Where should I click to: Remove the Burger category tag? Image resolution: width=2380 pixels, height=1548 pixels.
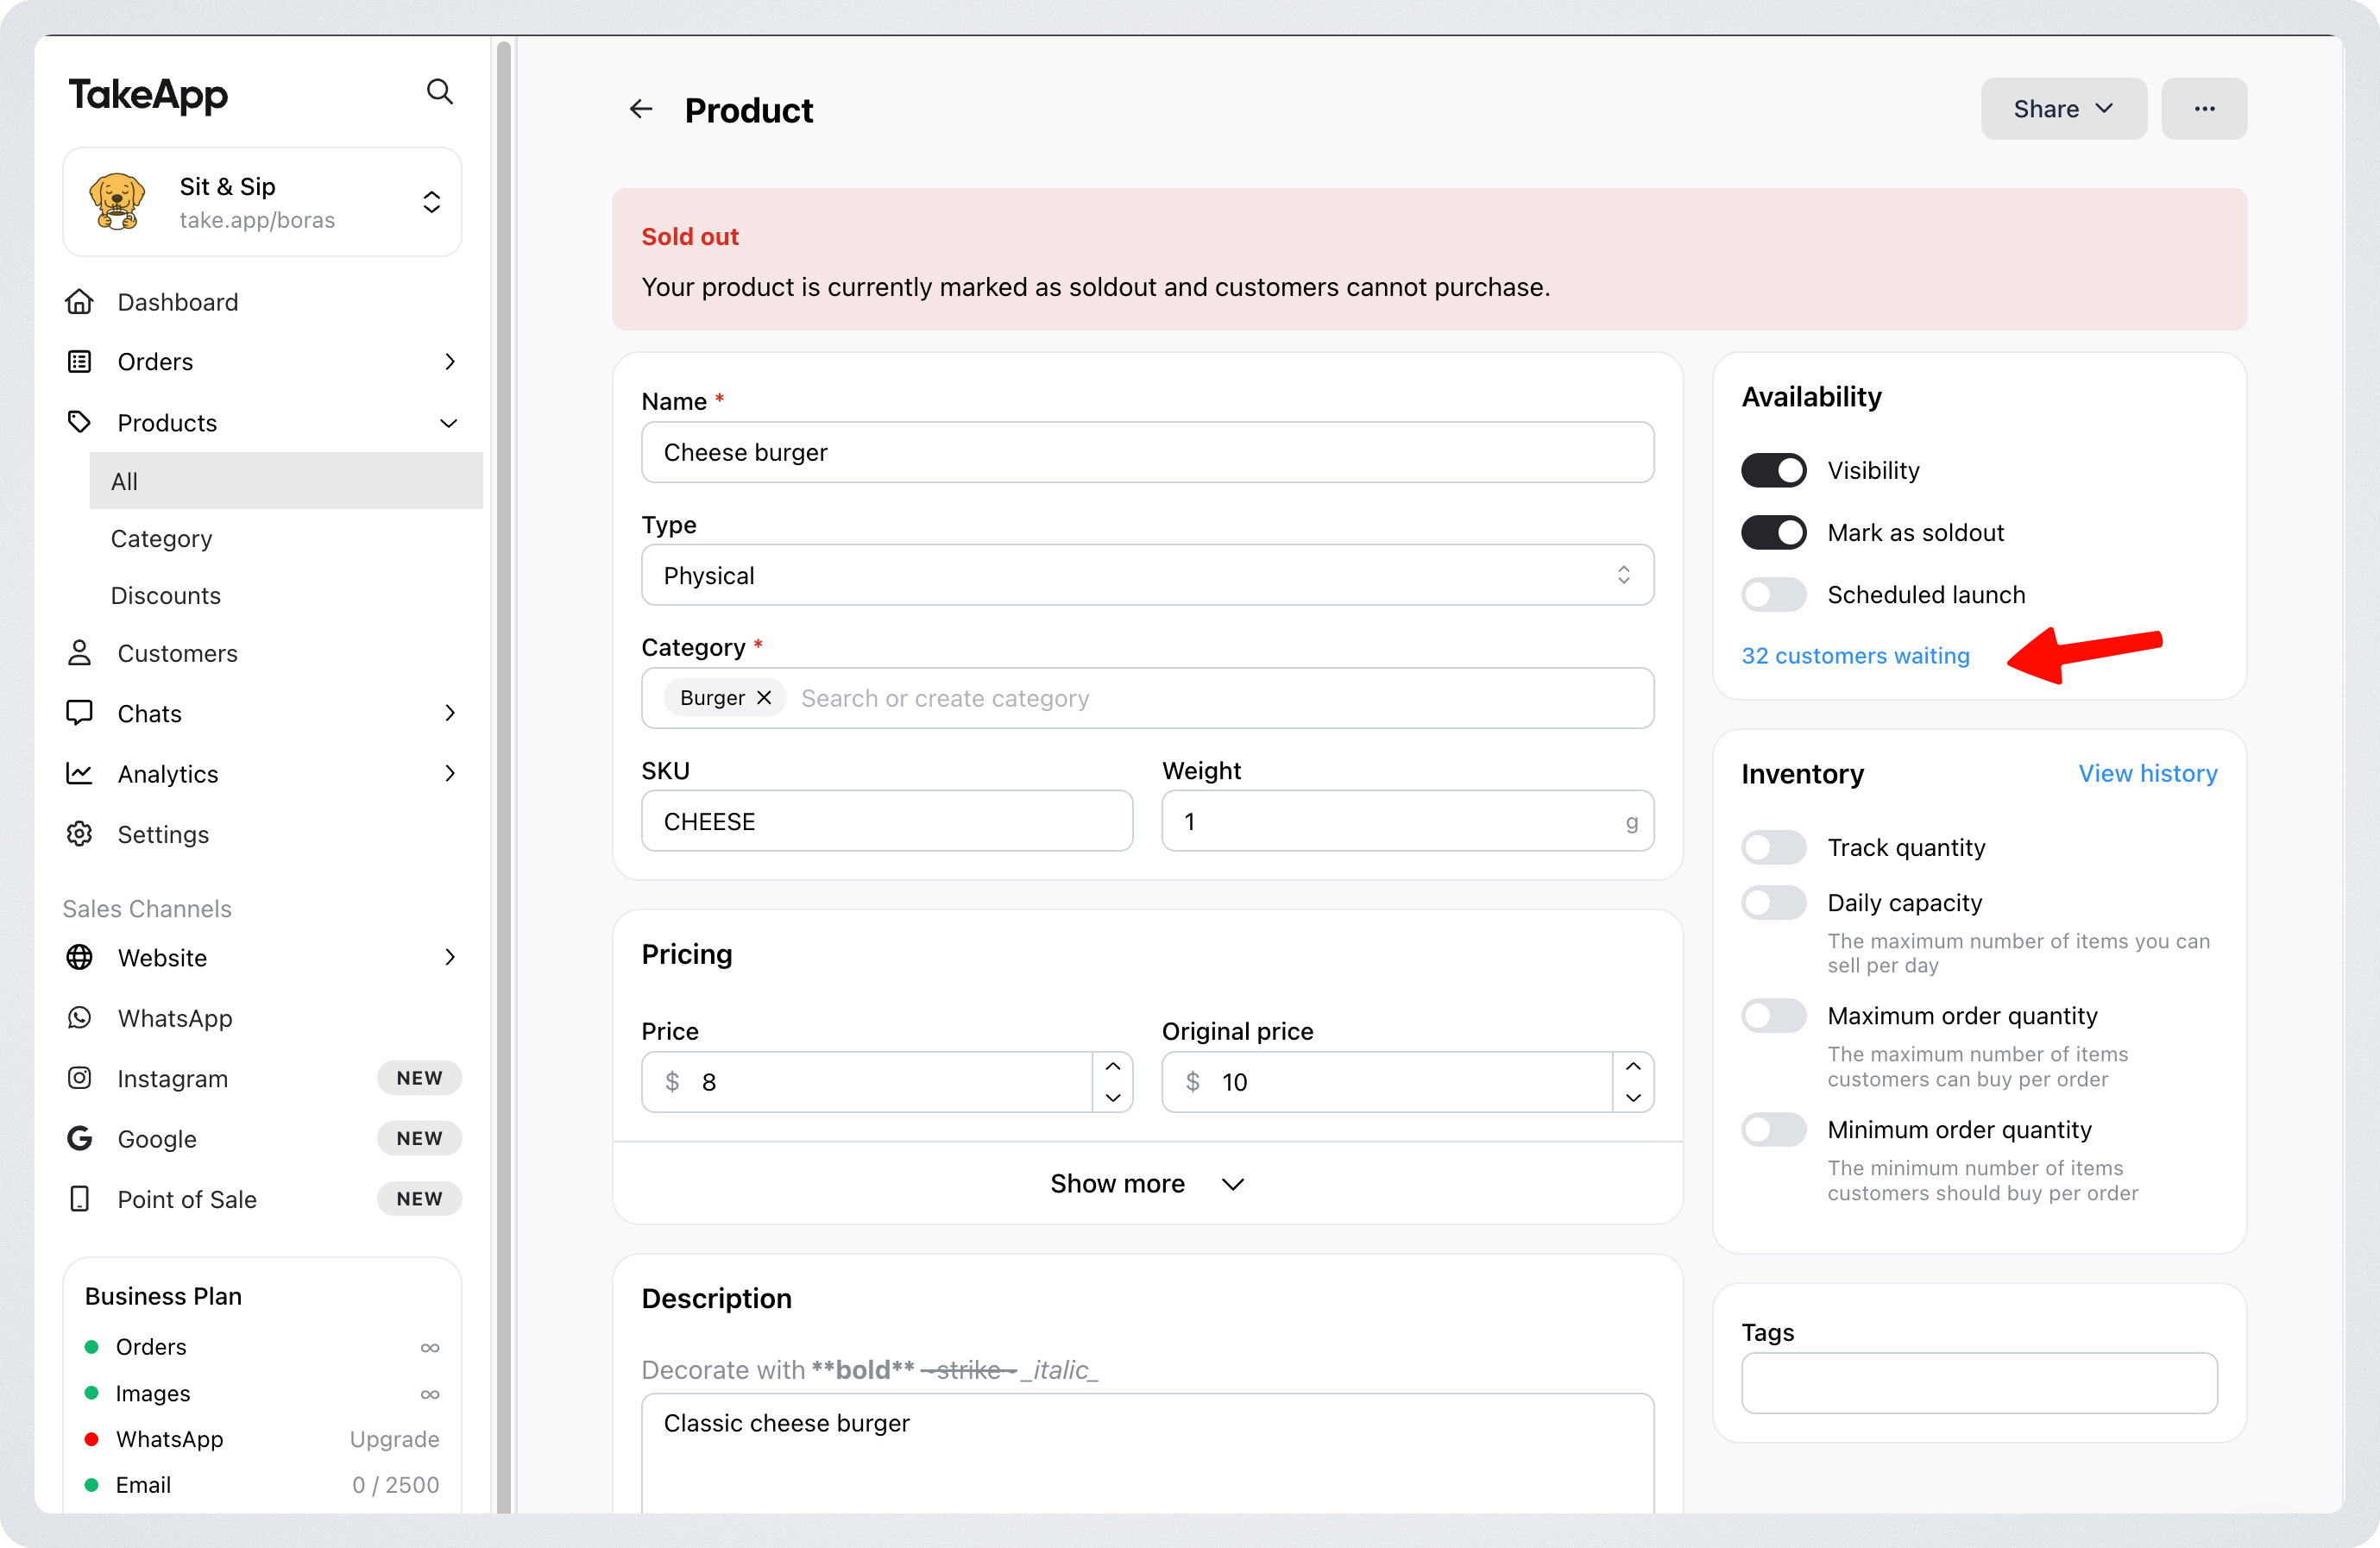(x=764, y=698)
